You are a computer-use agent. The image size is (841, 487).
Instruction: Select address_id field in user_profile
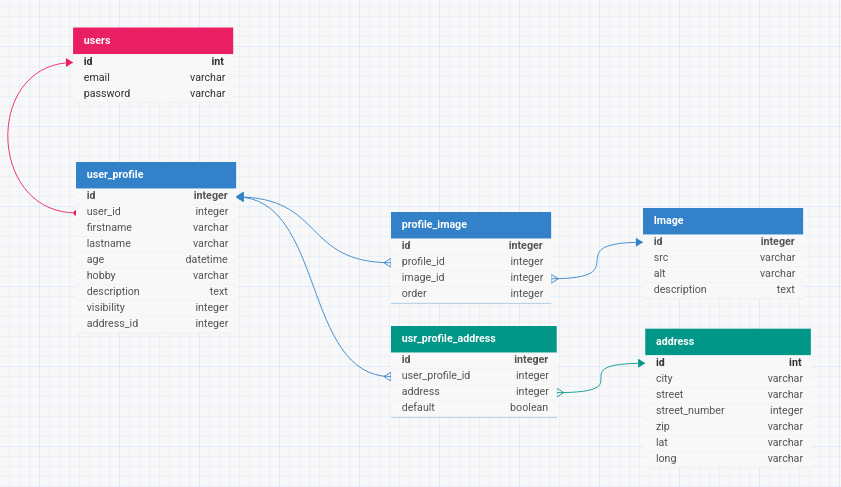tap(157, 323)
